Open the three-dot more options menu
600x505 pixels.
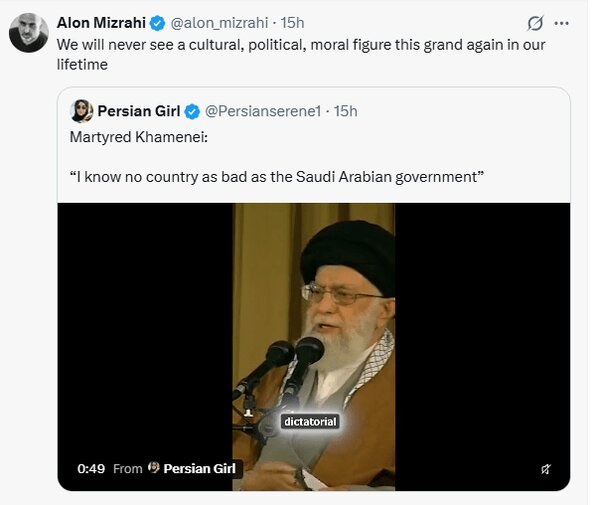561,23
